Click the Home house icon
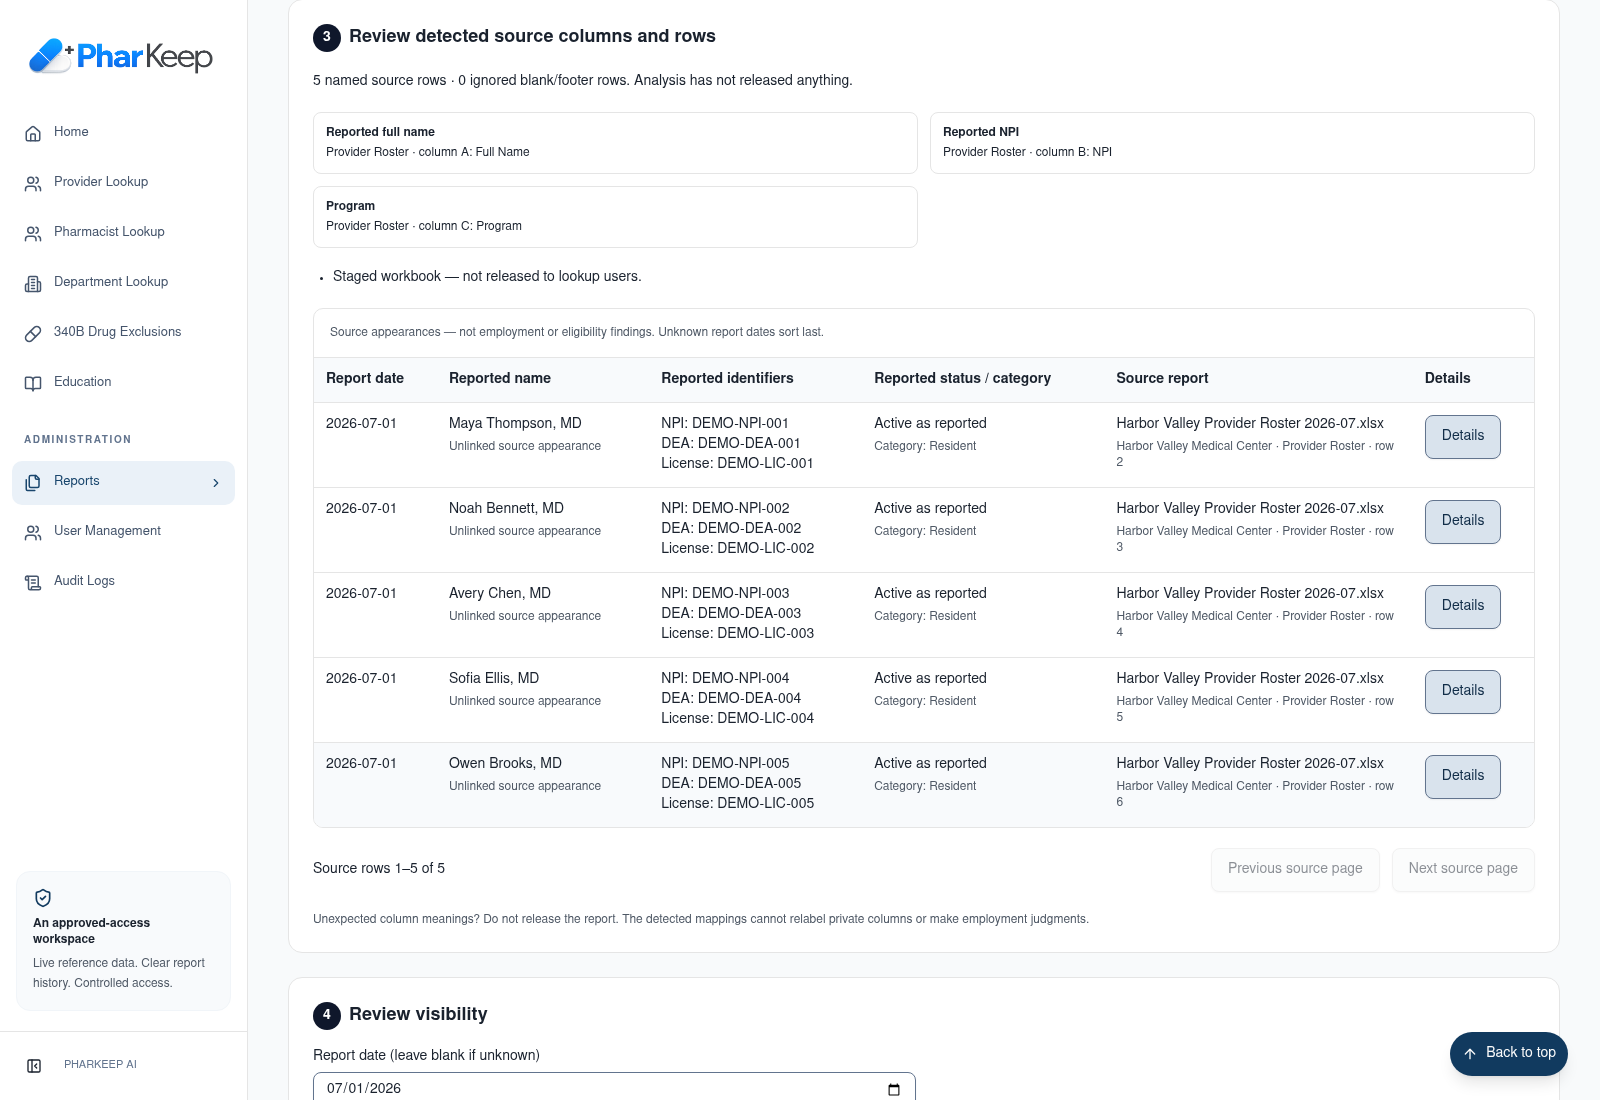The width and height of the screenshot is (1600, 1100). [x=33, y=133]
